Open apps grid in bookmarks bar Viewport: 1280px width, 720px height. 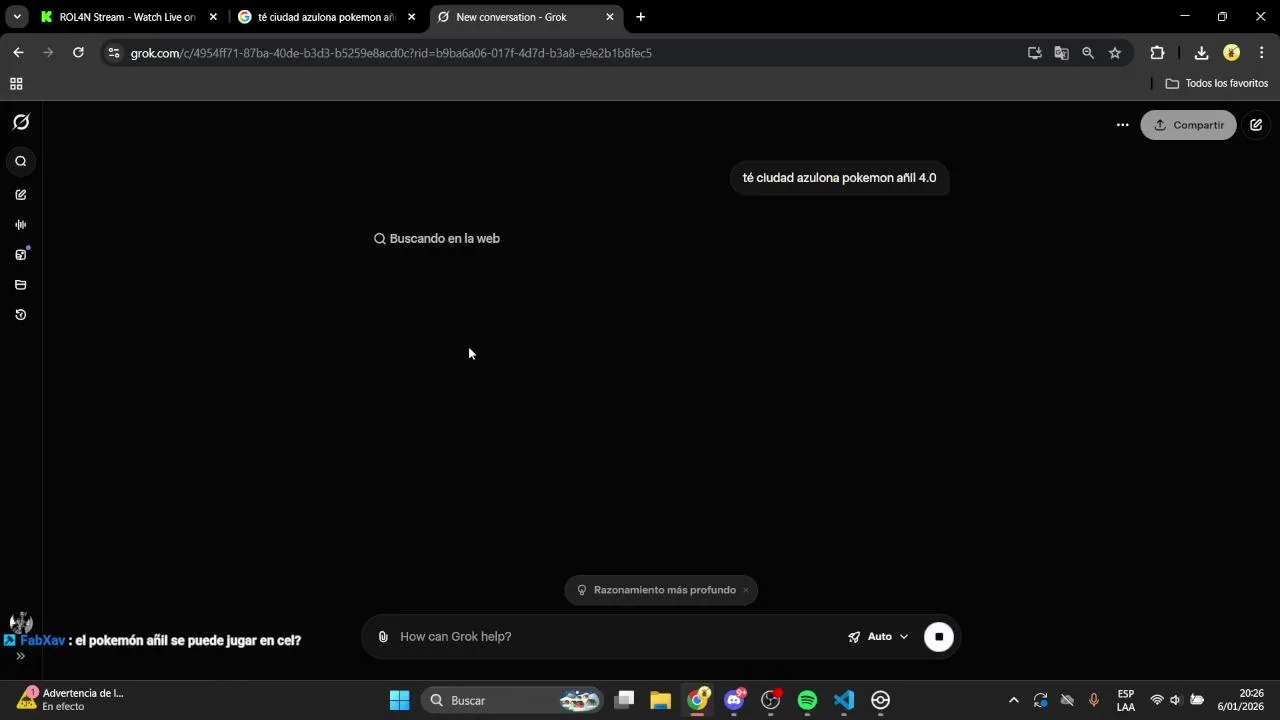tap(16, 84)
